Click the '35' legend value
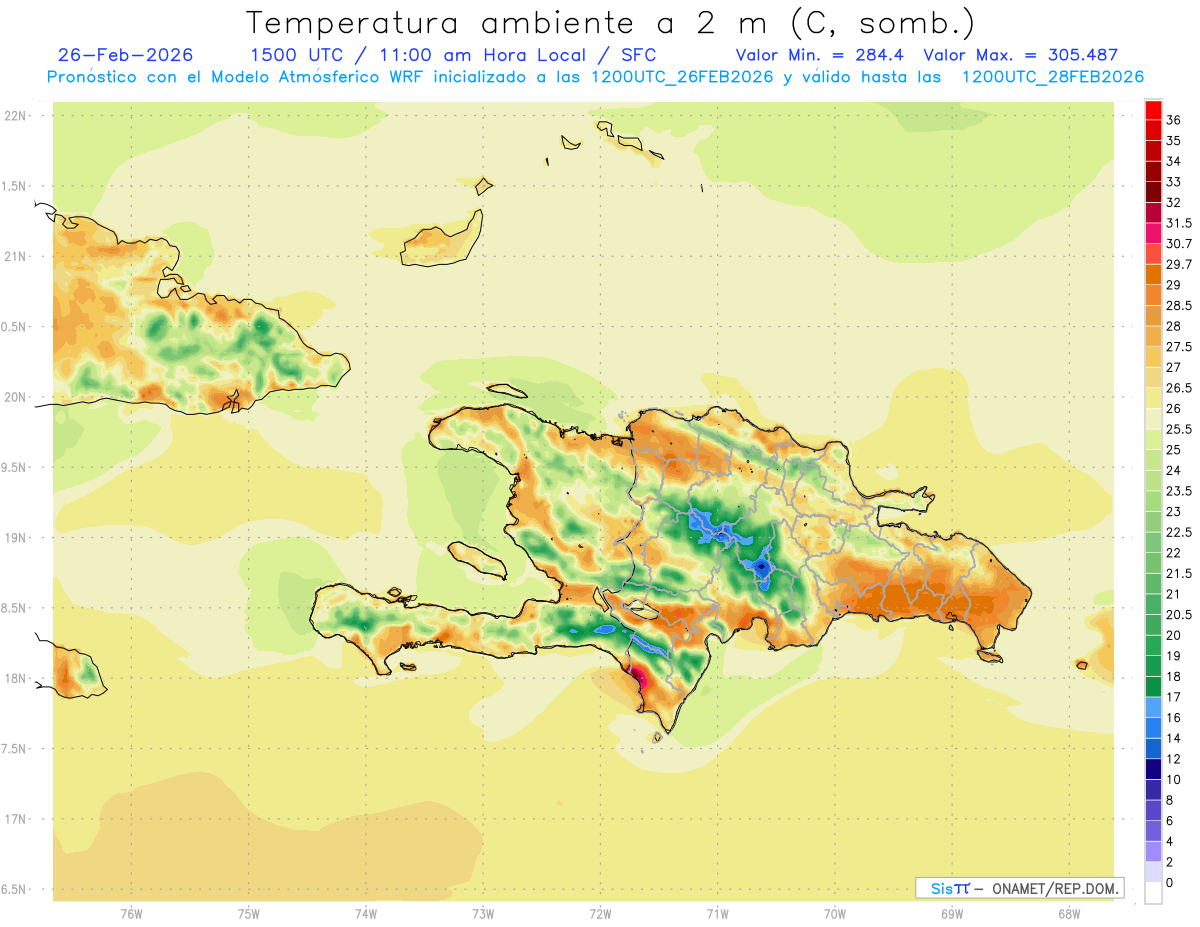 coord(1173,141)
